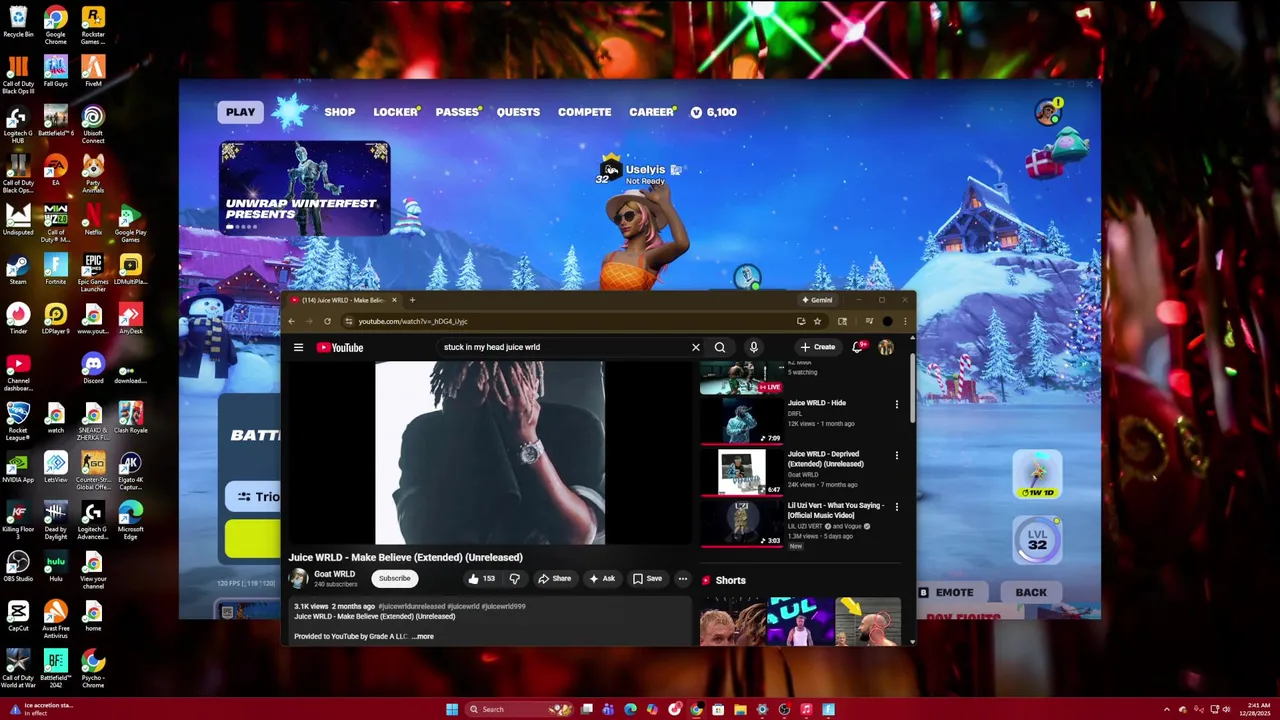
Task: Open Recycle Bin desktop icon
Action: [x=18, y=22]
